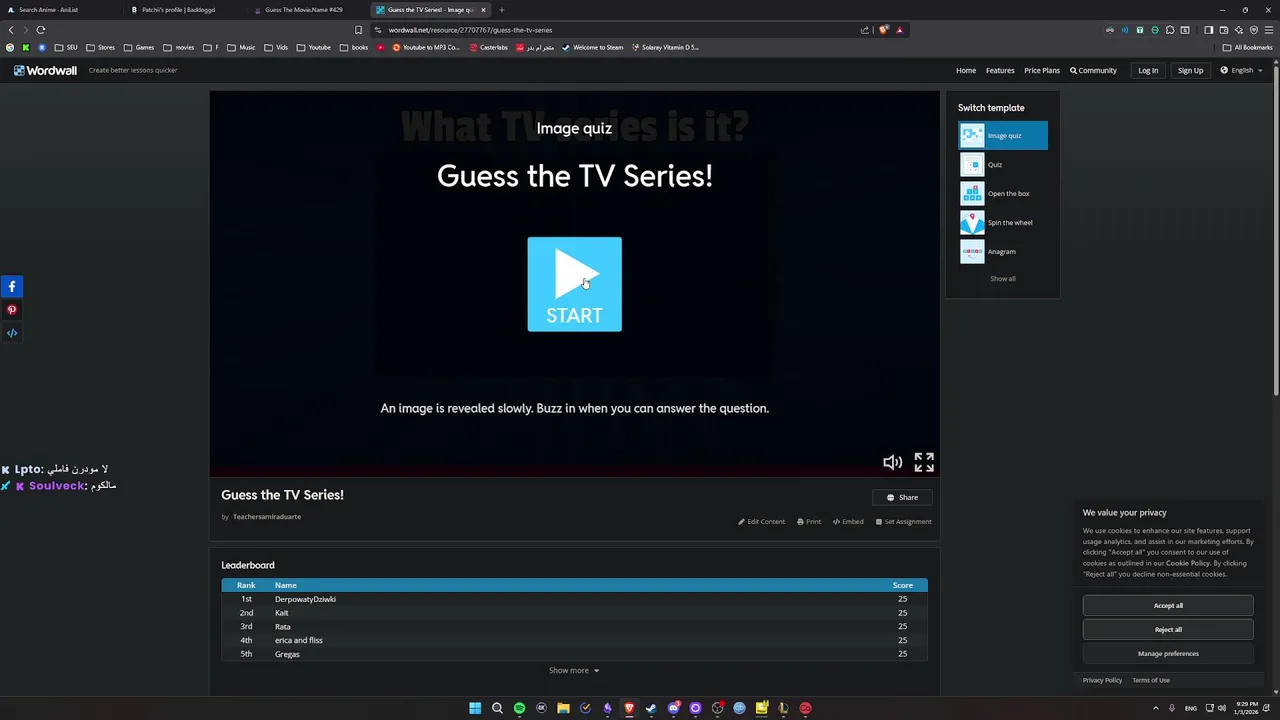The width and height of the screenshot is (1280, 720).
Task: Open the movies bookmarks folder
Action: coord(179,47)
